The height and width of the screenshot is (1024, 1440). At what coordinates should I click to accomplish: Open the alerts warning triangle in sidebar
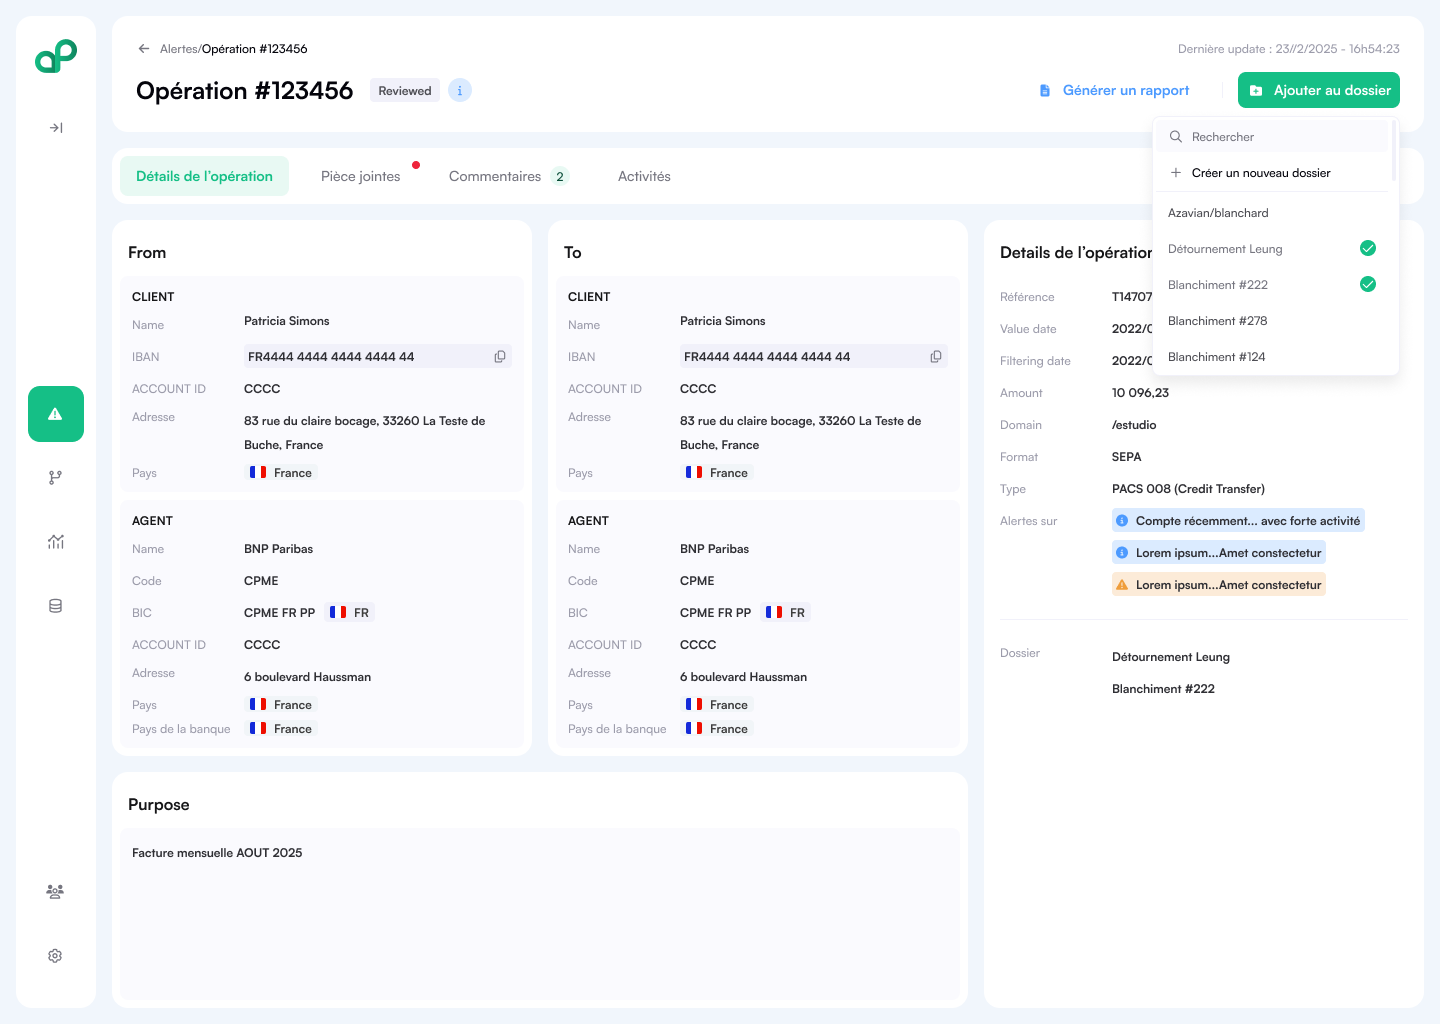(x=56, y=414)
